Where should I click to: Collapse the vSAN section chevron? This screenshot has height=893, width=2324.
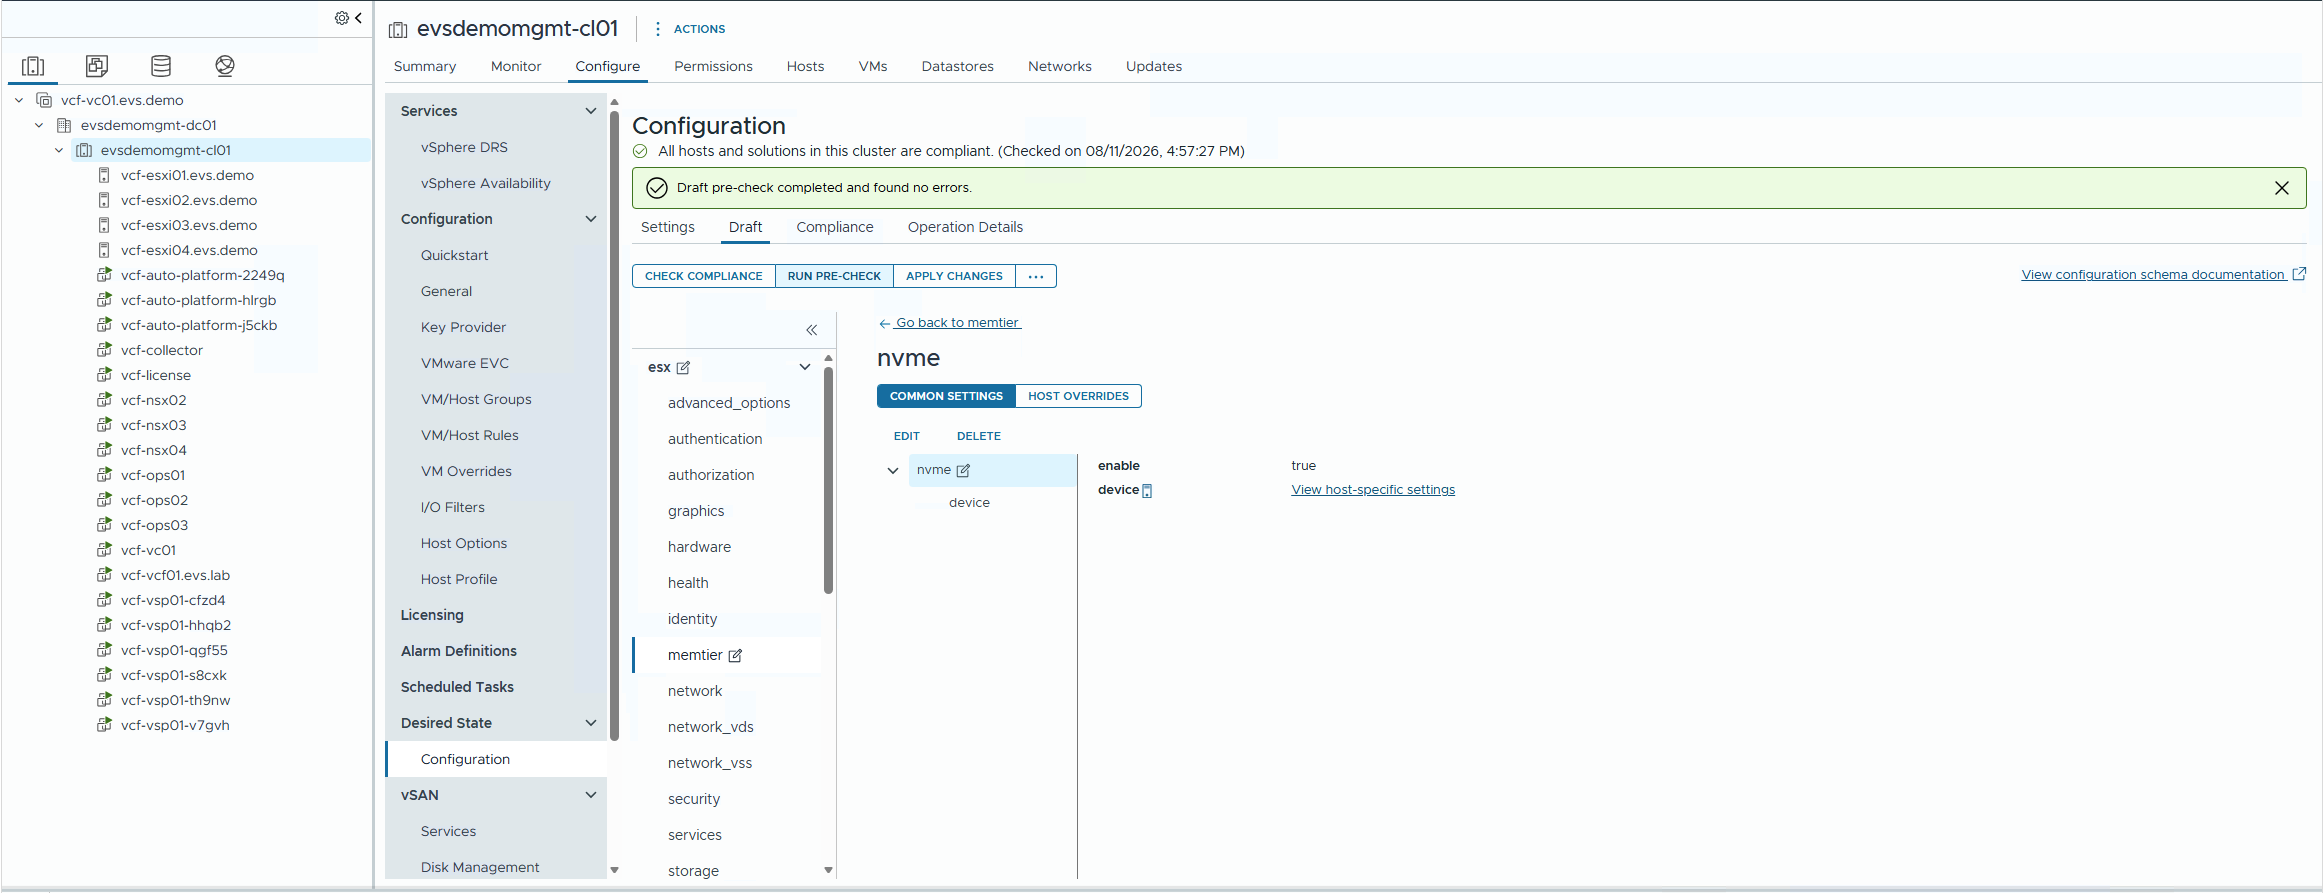591,795
